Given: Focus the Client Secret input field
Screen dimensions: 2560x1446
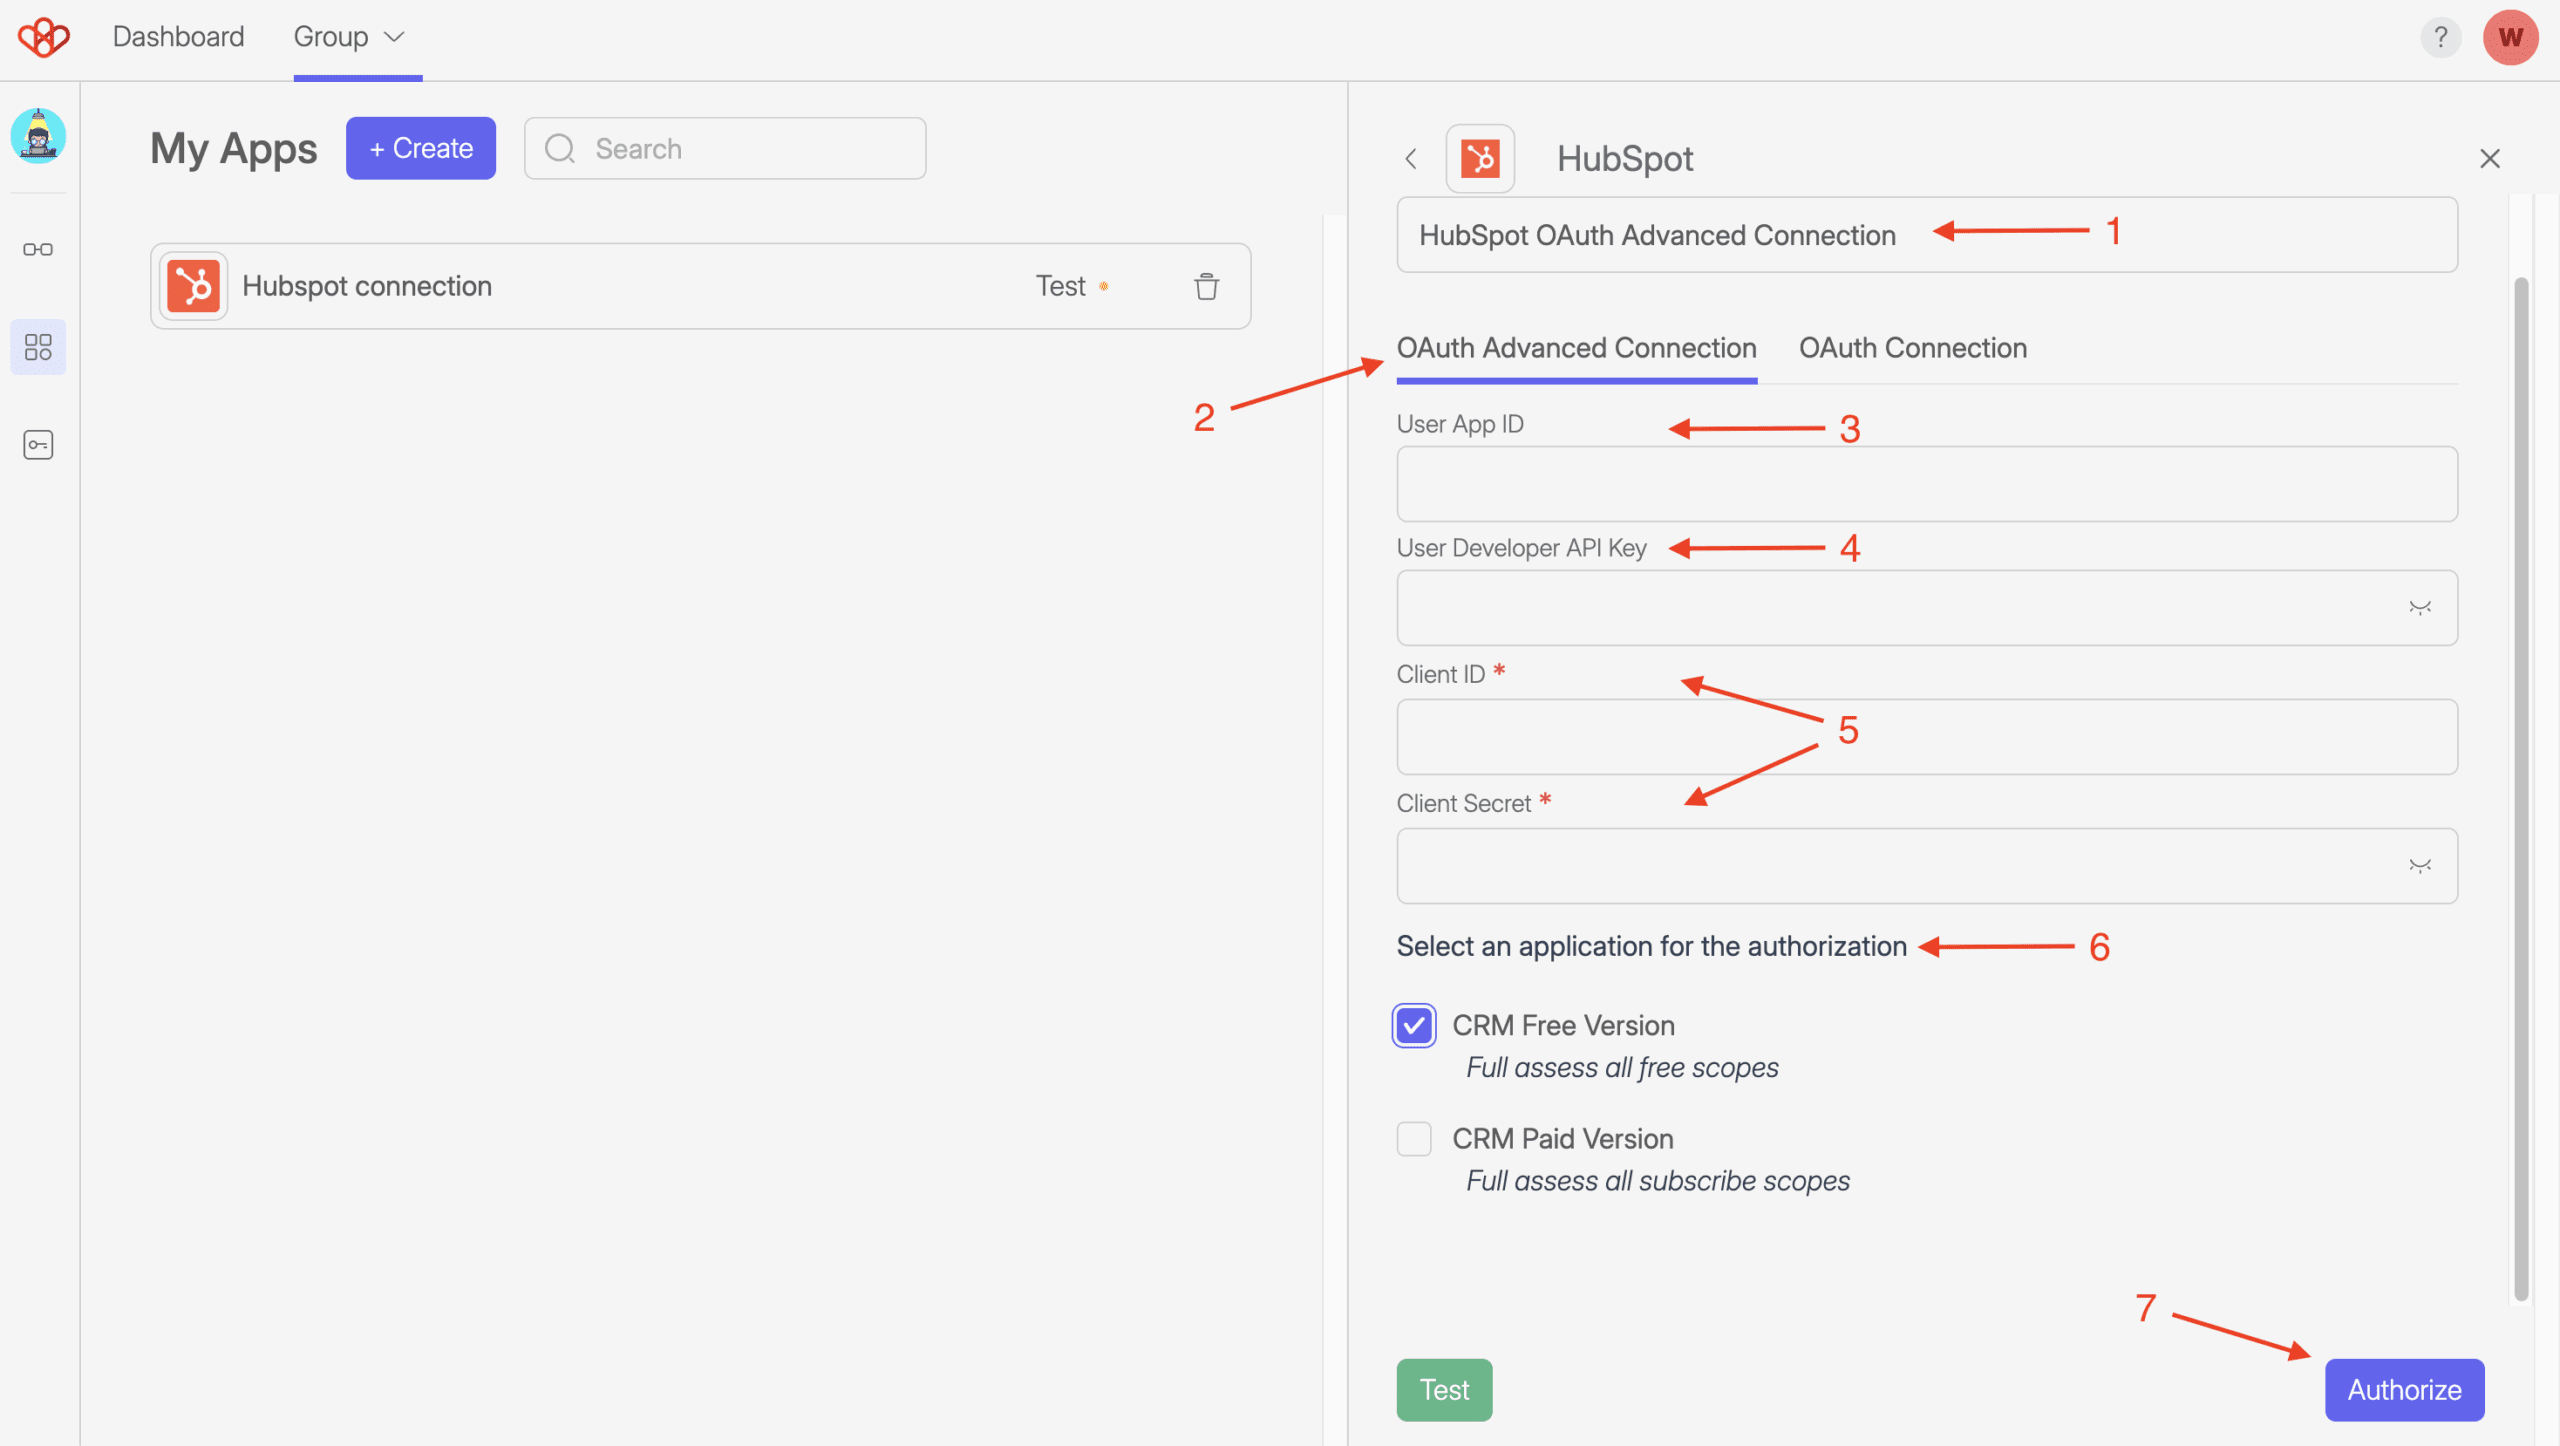Looking at the screenshot, I should click(1926, 866).
